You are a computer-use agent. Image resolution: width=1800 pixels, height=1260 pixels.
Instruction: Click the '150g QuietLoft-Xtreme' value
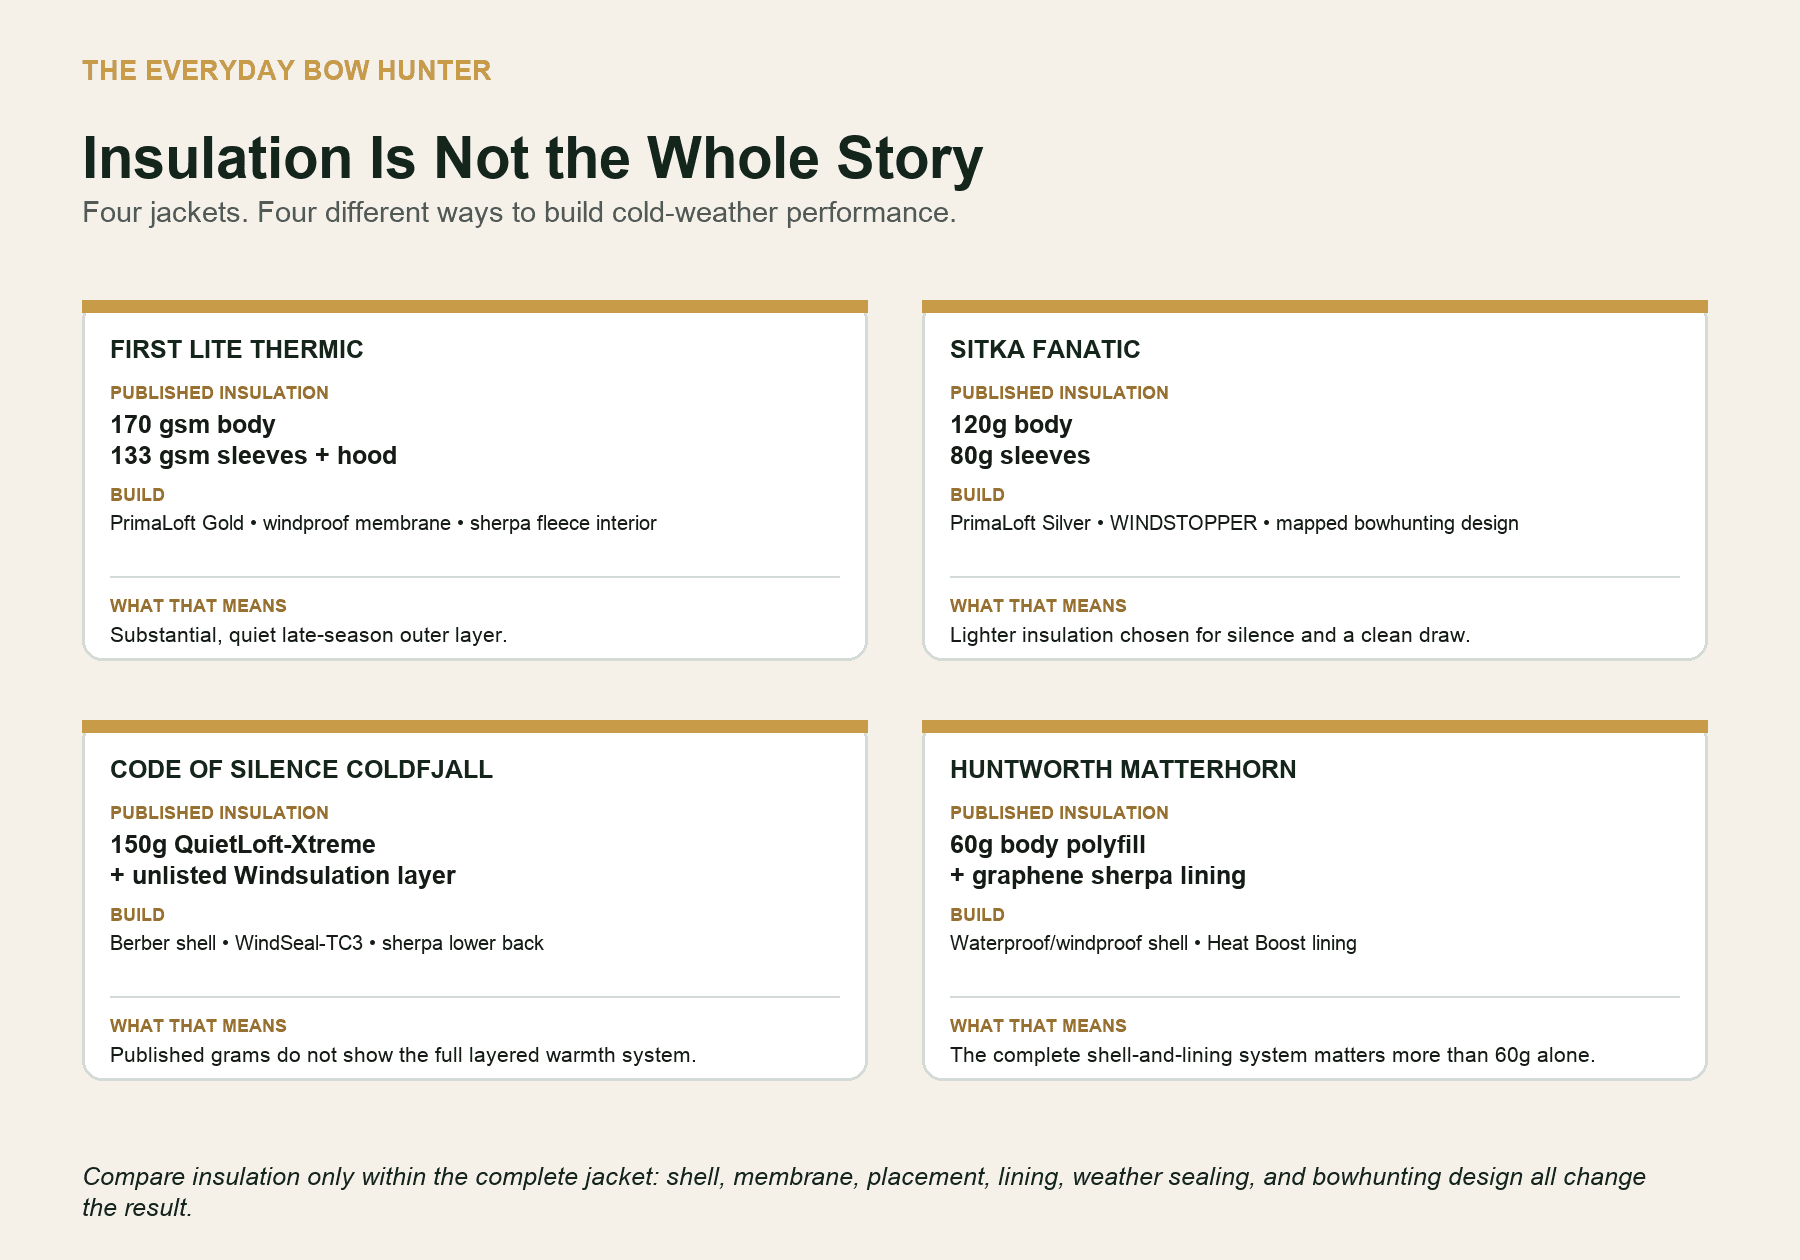pos(243,845)
